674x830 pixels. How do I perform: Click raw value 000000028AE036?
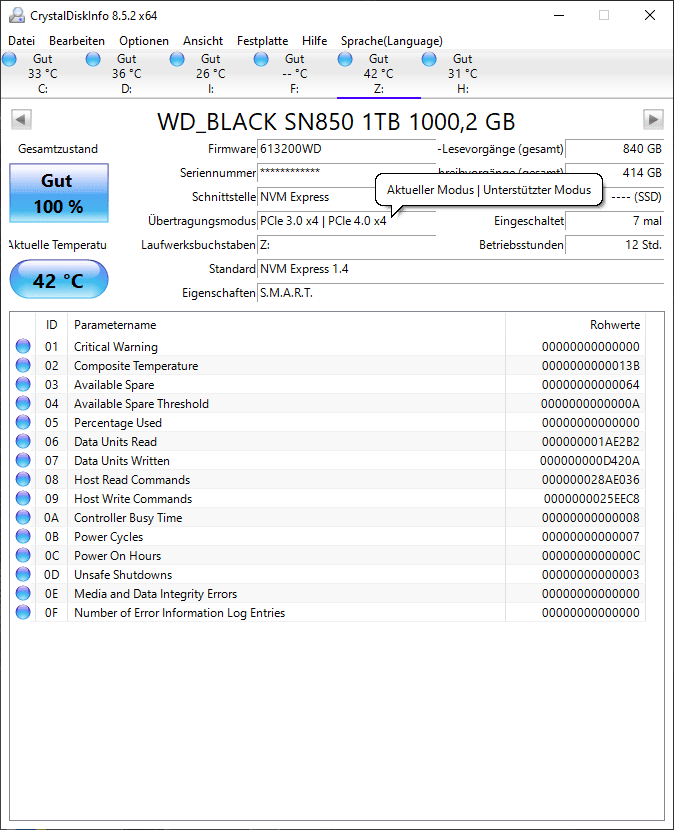[x=590, y=480]
